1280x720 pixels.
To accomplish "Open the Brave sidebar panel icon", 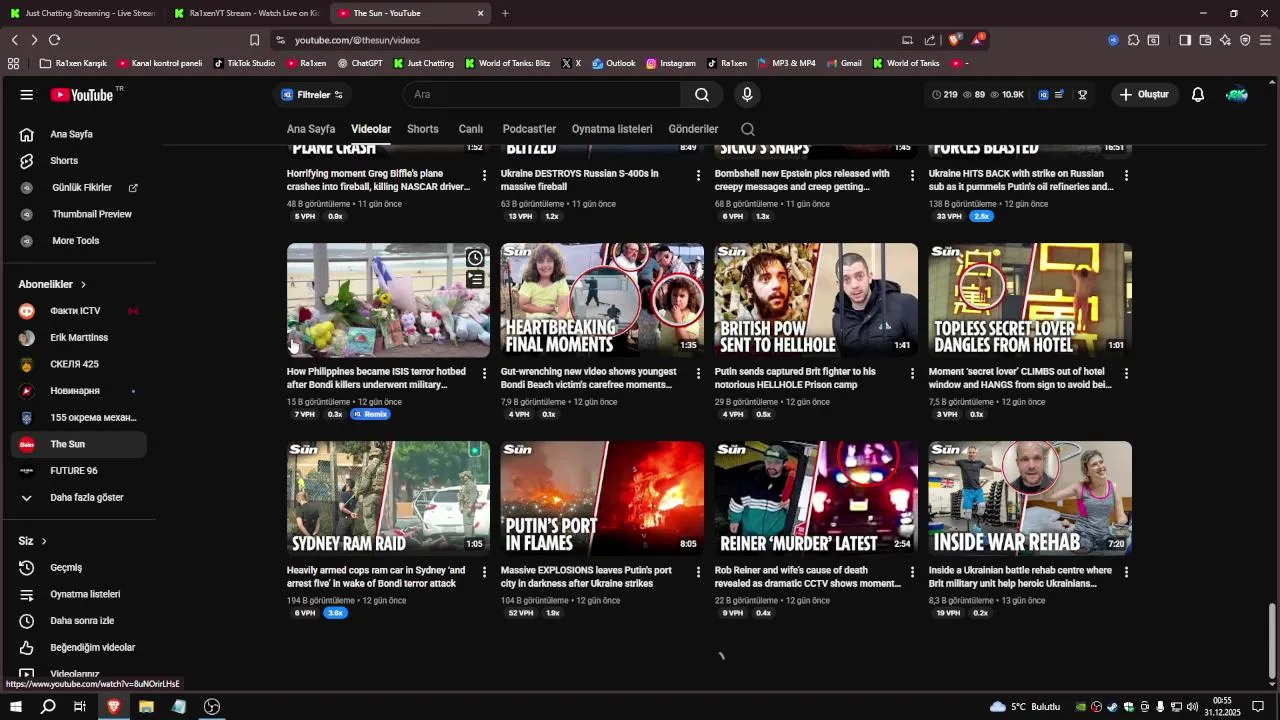I will point(1185,40).
